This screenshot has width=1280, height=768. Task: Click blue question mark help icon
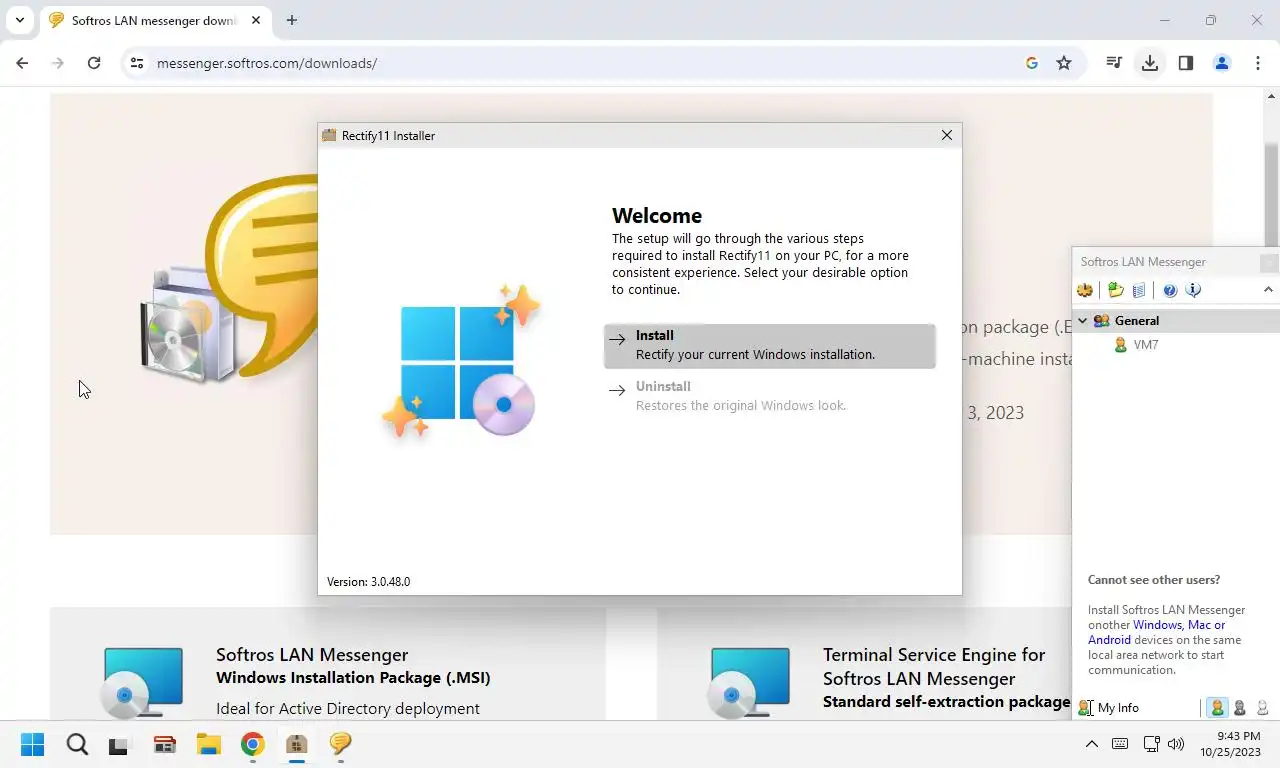pos(1170,290)
